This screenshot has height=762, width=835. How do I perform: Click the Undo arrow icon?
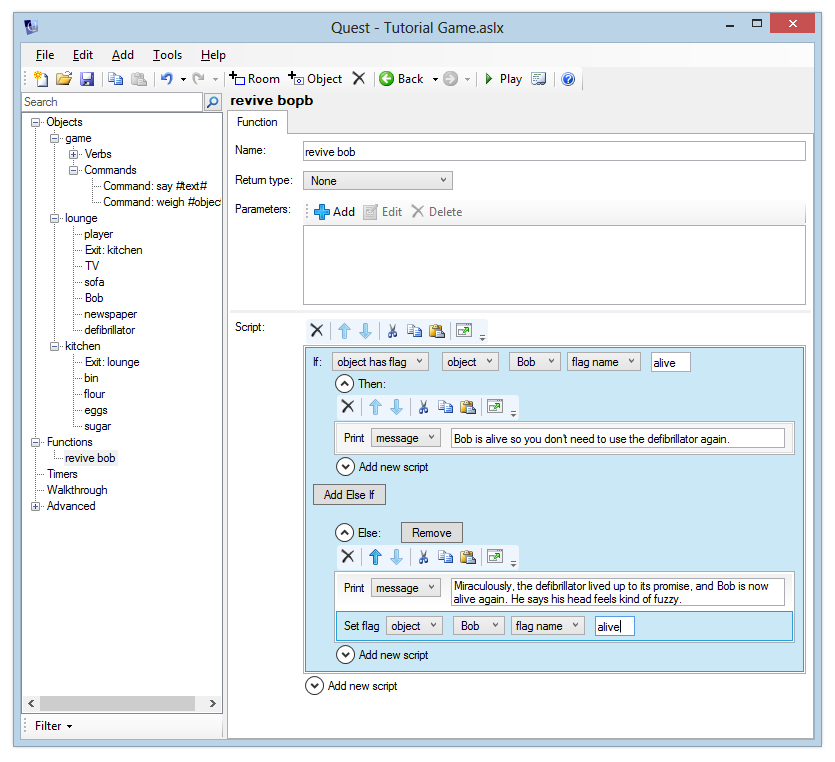(167, 79)
